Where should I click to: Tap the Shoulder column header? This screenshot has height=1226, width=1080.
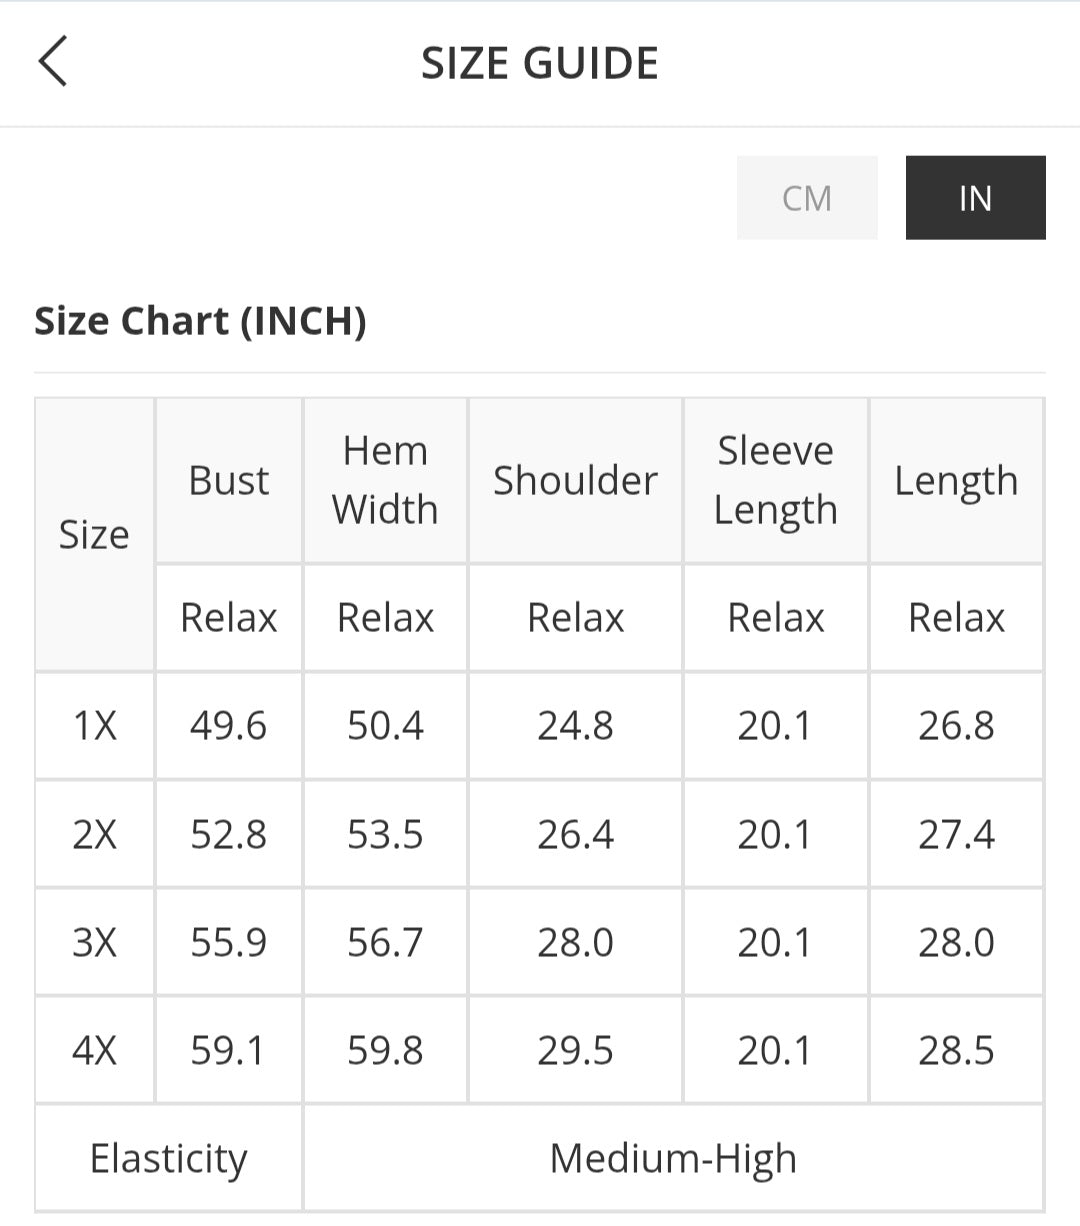pyautogui.click(x=575, y=481)
